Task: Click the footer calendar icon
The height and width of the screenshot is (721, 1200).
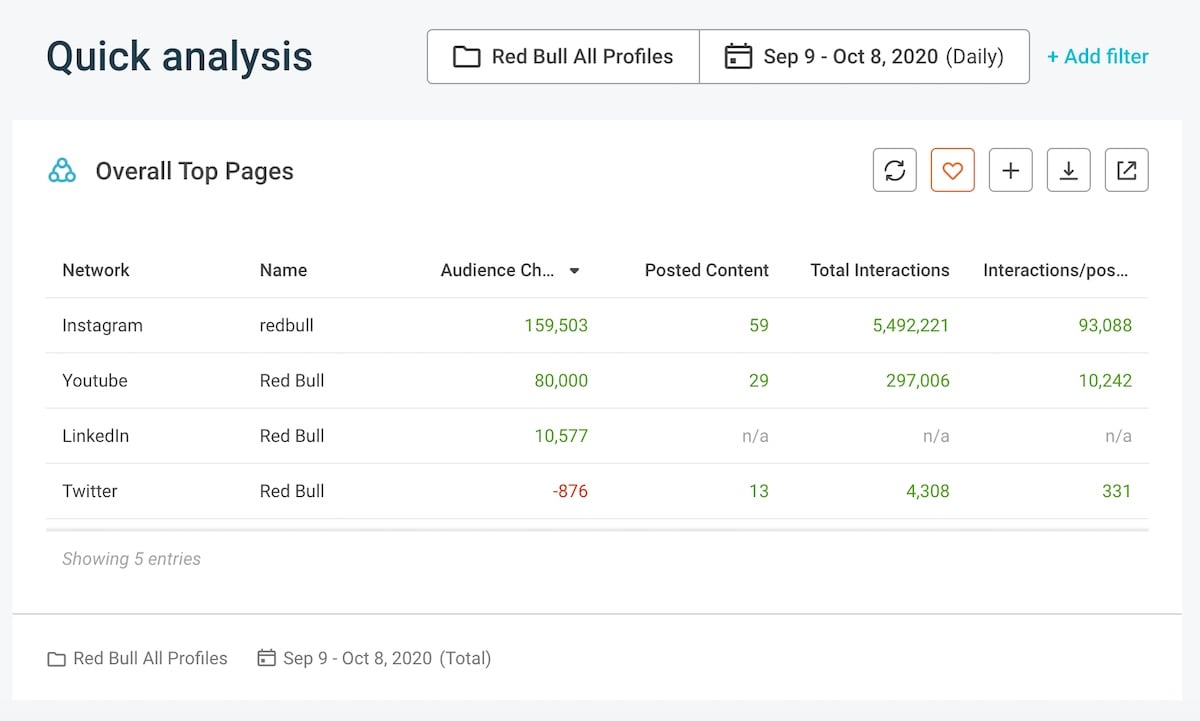Action: coord(266,658)
